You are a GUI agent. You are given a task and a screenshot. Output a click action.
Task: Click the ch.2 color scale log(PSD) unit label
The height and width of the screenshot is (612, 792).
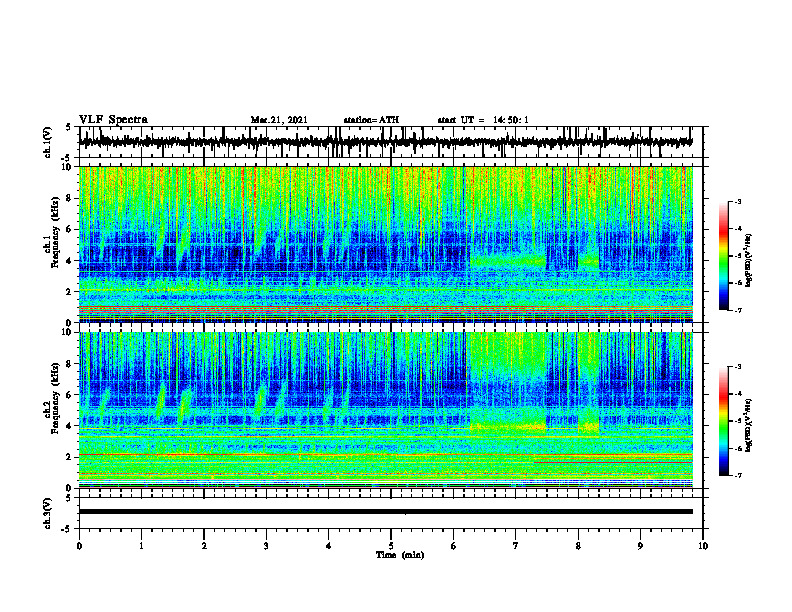coord(749,426)
